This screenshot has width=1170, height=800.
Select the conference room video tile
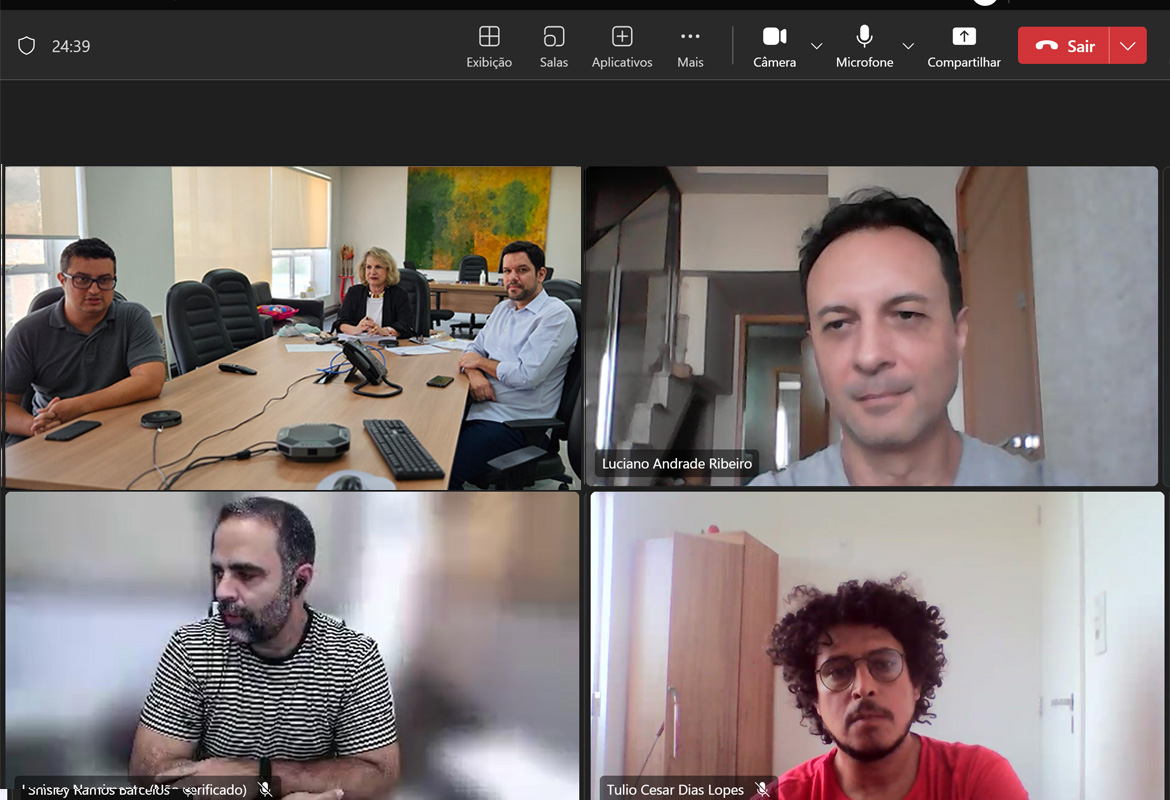pos(292,326)
